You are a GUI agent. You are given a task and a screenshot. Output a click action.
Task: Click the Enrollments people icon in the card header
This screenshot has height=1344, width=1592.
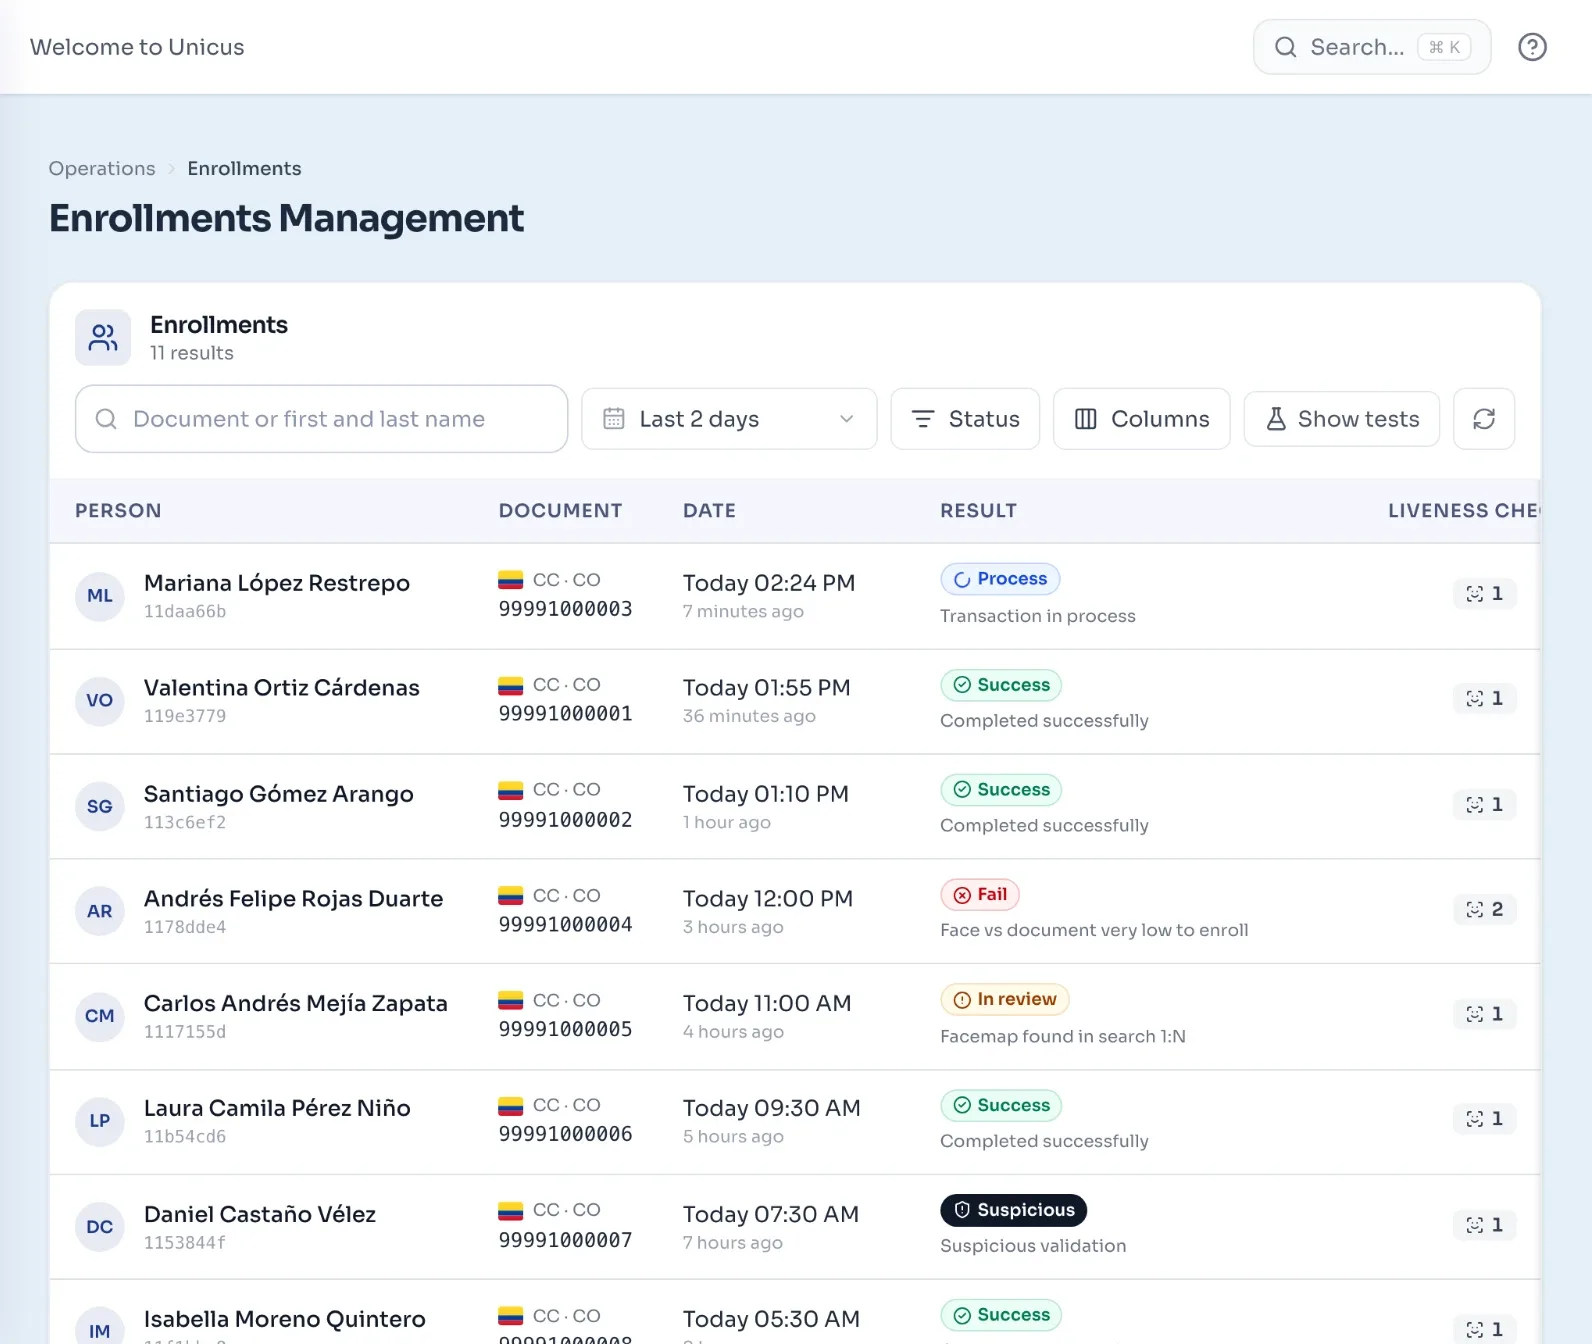(103, 338)
